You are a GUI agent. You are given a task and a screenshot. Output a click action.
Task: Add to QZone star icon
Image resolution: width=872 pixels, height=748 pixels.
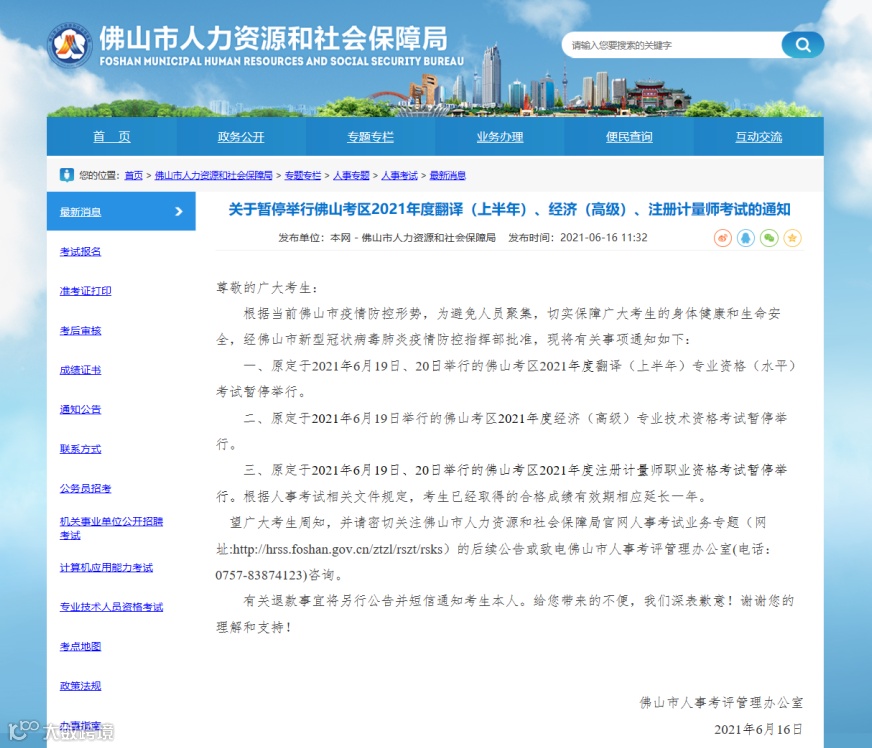pos(792,238)
